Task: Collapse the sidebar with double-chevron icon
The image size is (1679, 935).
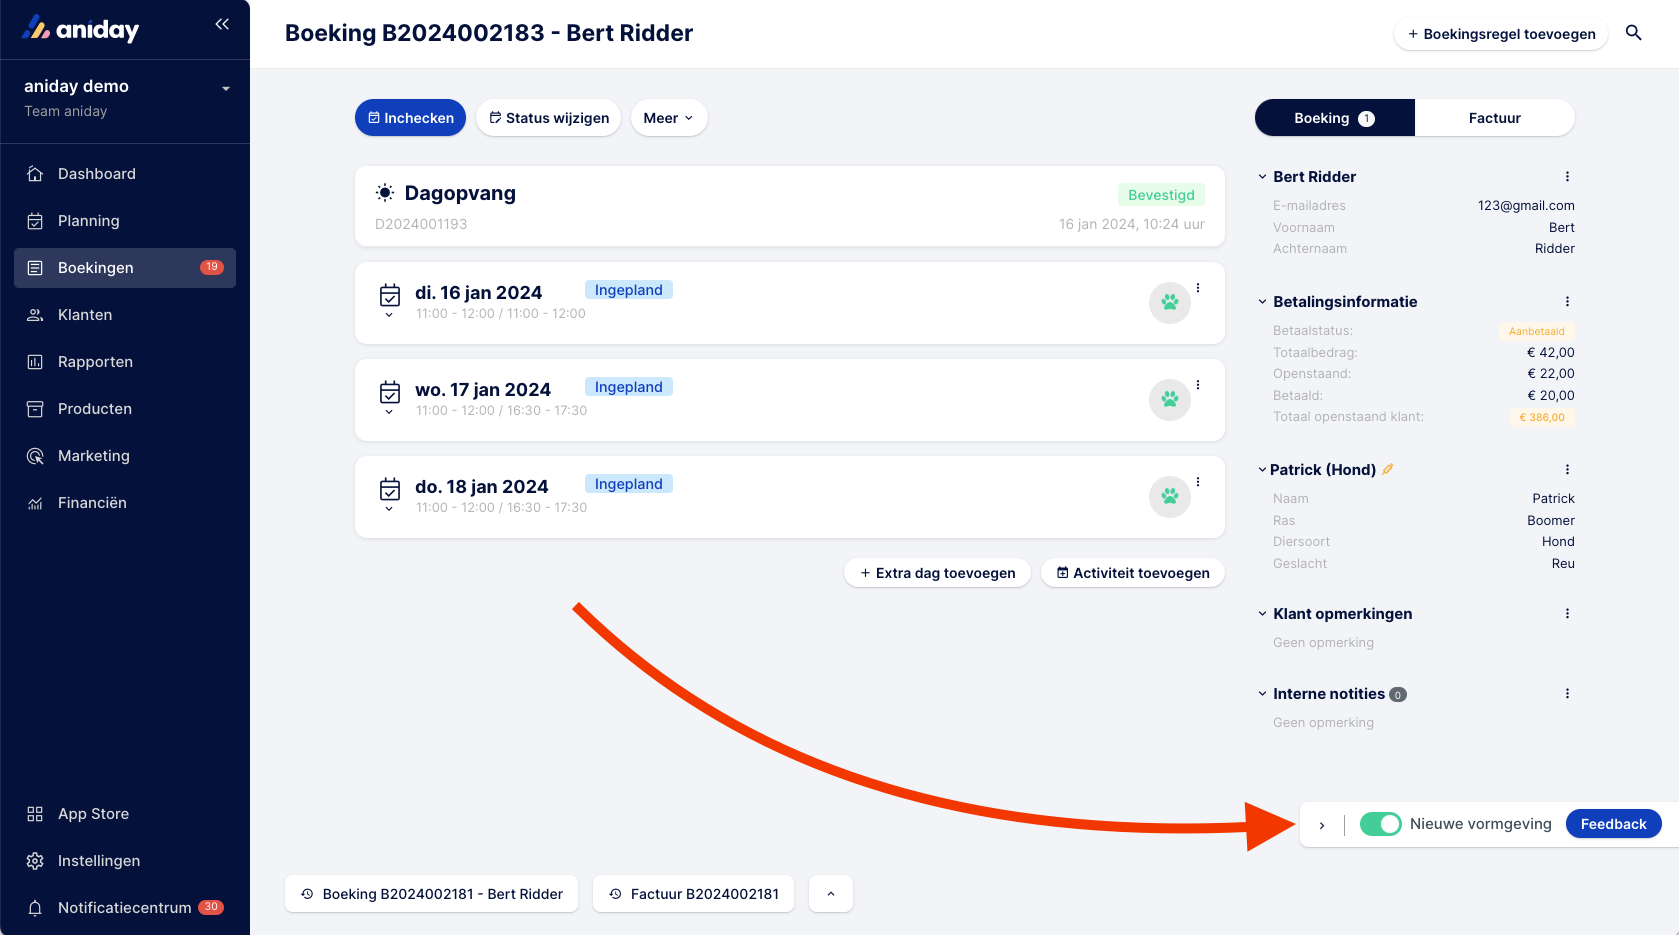Action: point(222,24)
